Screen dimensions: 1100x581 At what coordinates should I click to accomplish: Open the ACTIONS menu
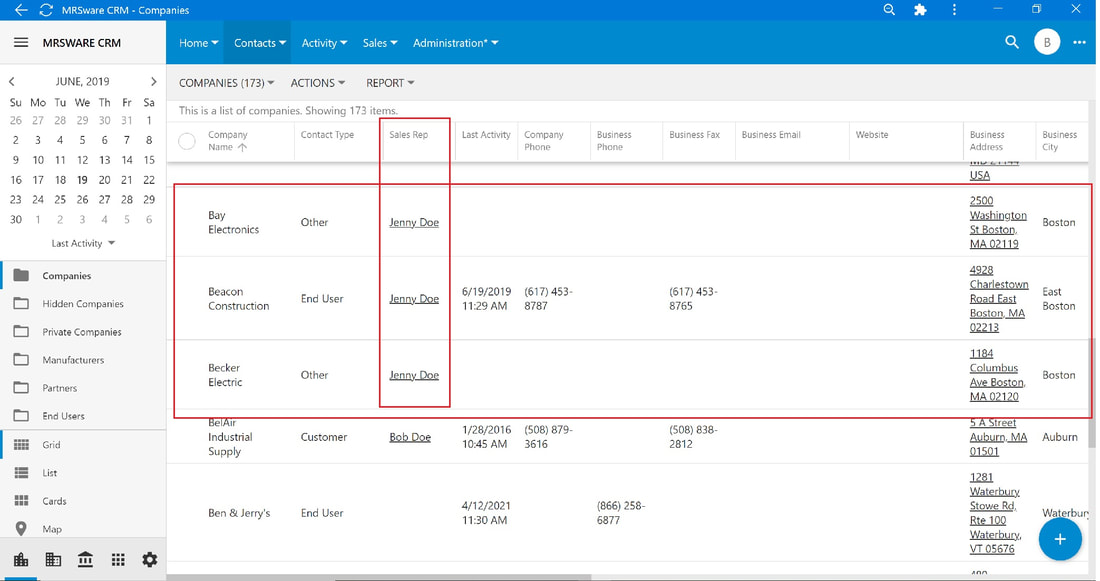pos(318,83)
